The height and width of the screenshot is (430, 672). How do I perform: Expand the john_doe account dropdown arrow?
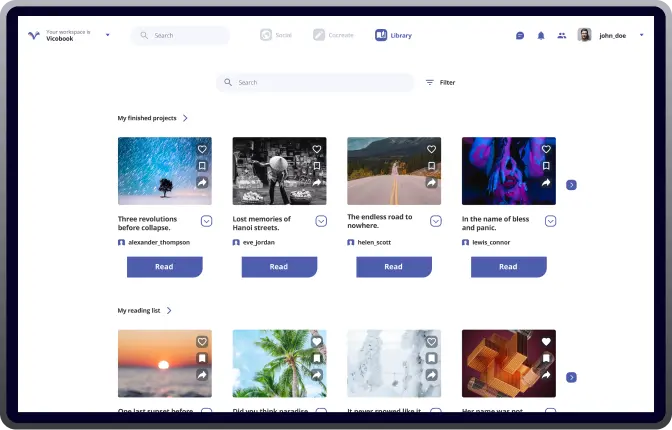(642, 35)
